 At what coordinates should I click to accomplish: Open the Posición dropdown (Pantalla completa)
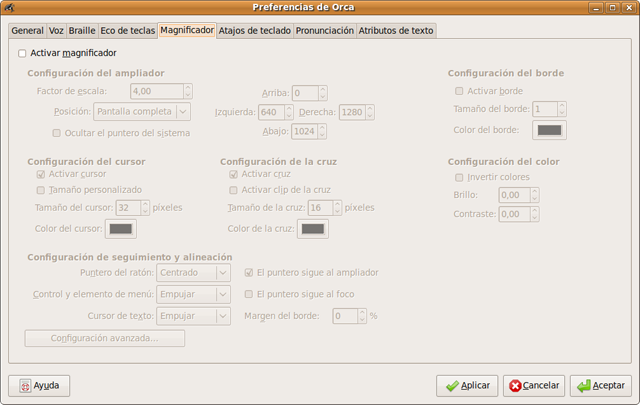[141, 112]
